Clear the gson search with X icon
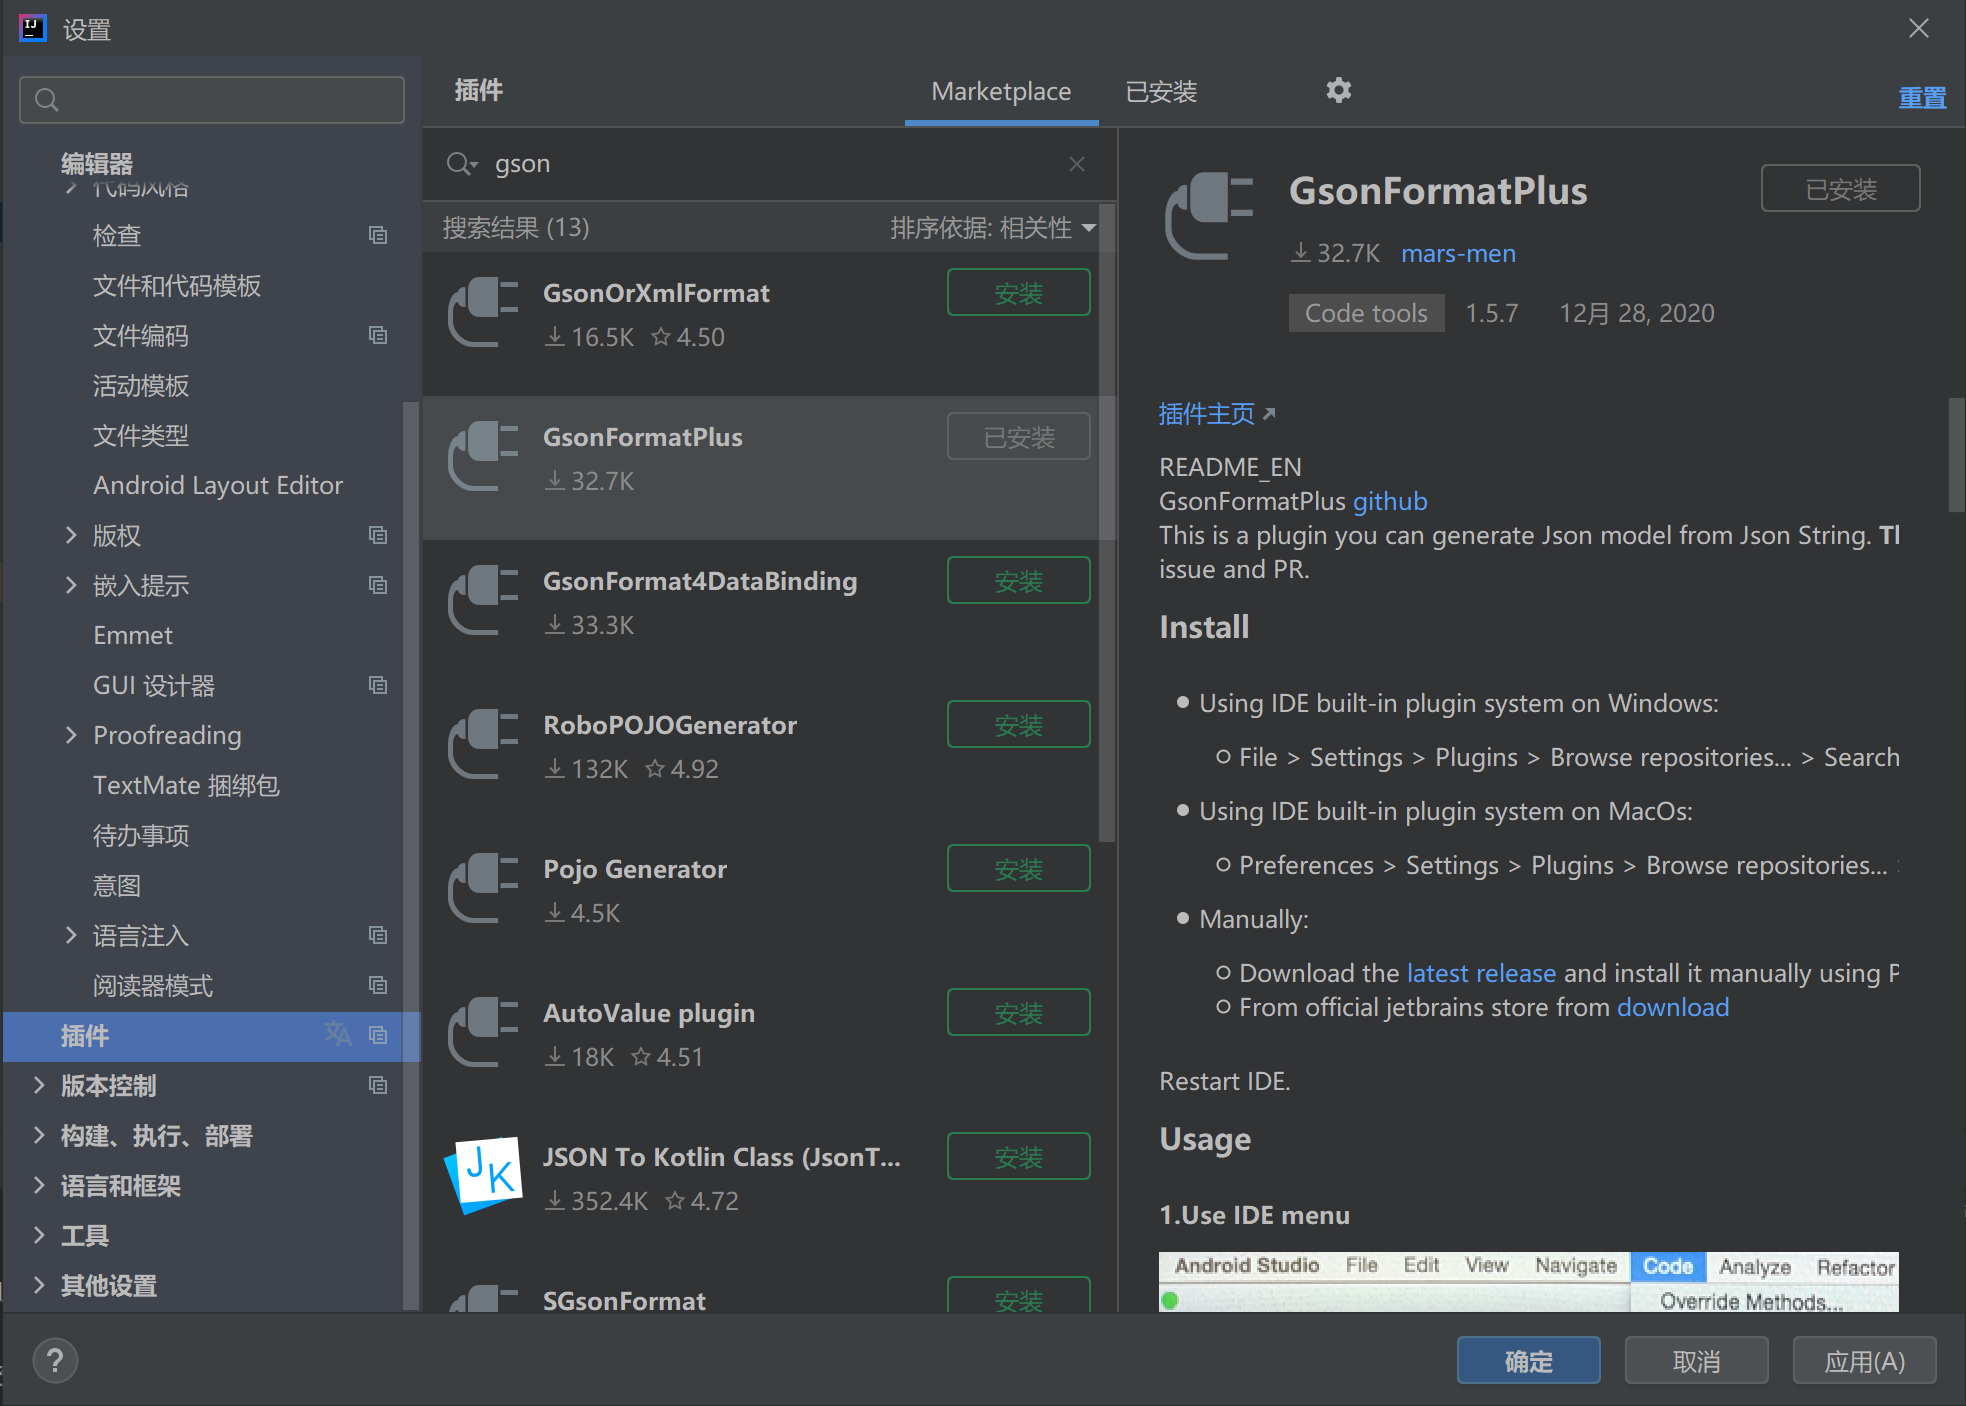 pos(1076,164)
